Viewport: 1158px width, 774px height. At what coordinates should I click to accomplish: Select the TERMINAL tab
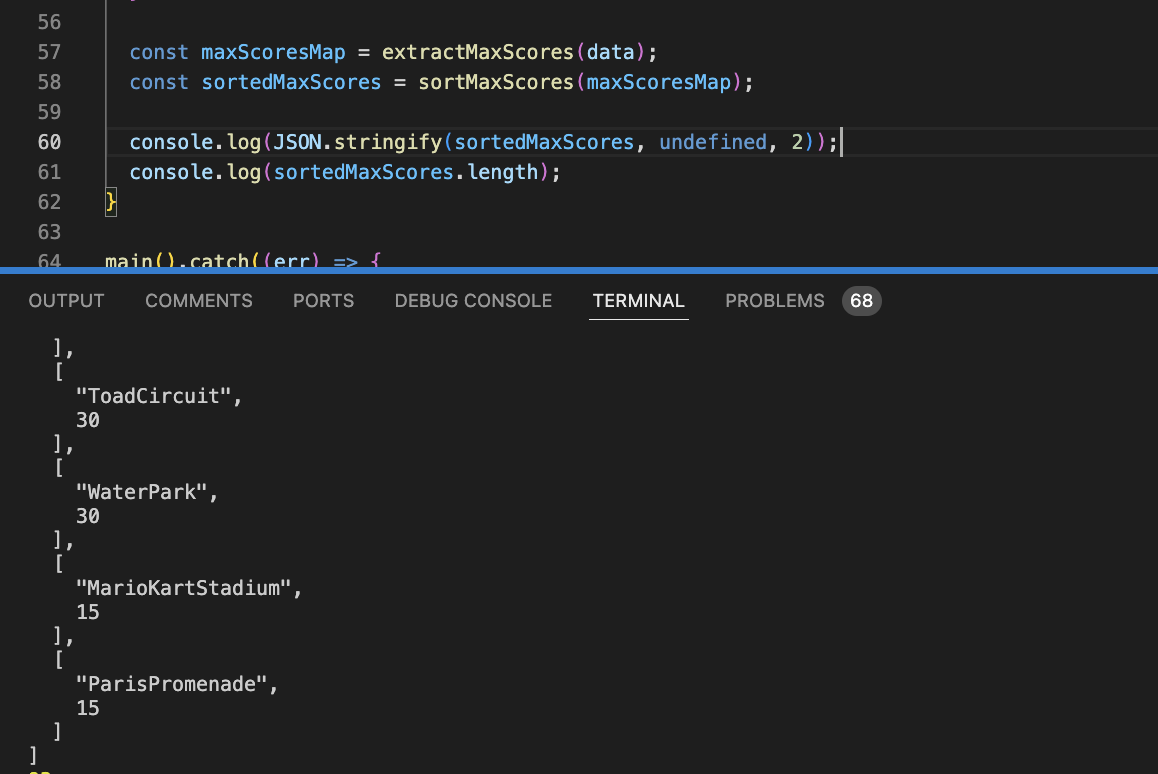pyautogui.click(x=638, y=301)
